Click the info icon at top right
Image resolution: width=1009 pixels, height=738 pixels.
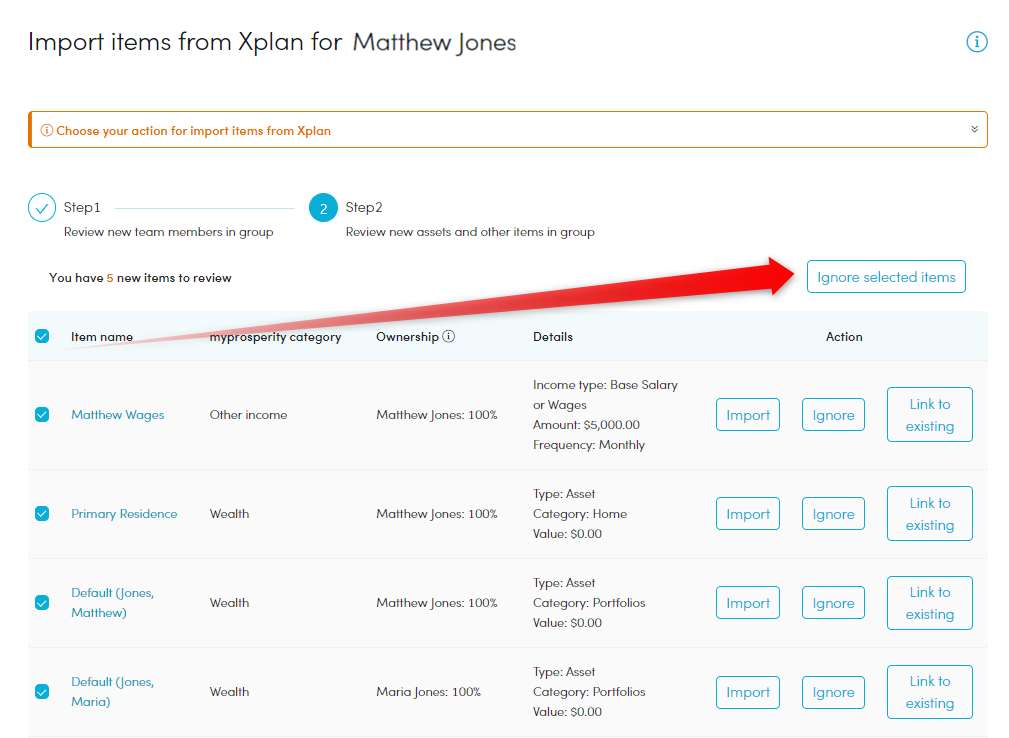coord(977,41)
